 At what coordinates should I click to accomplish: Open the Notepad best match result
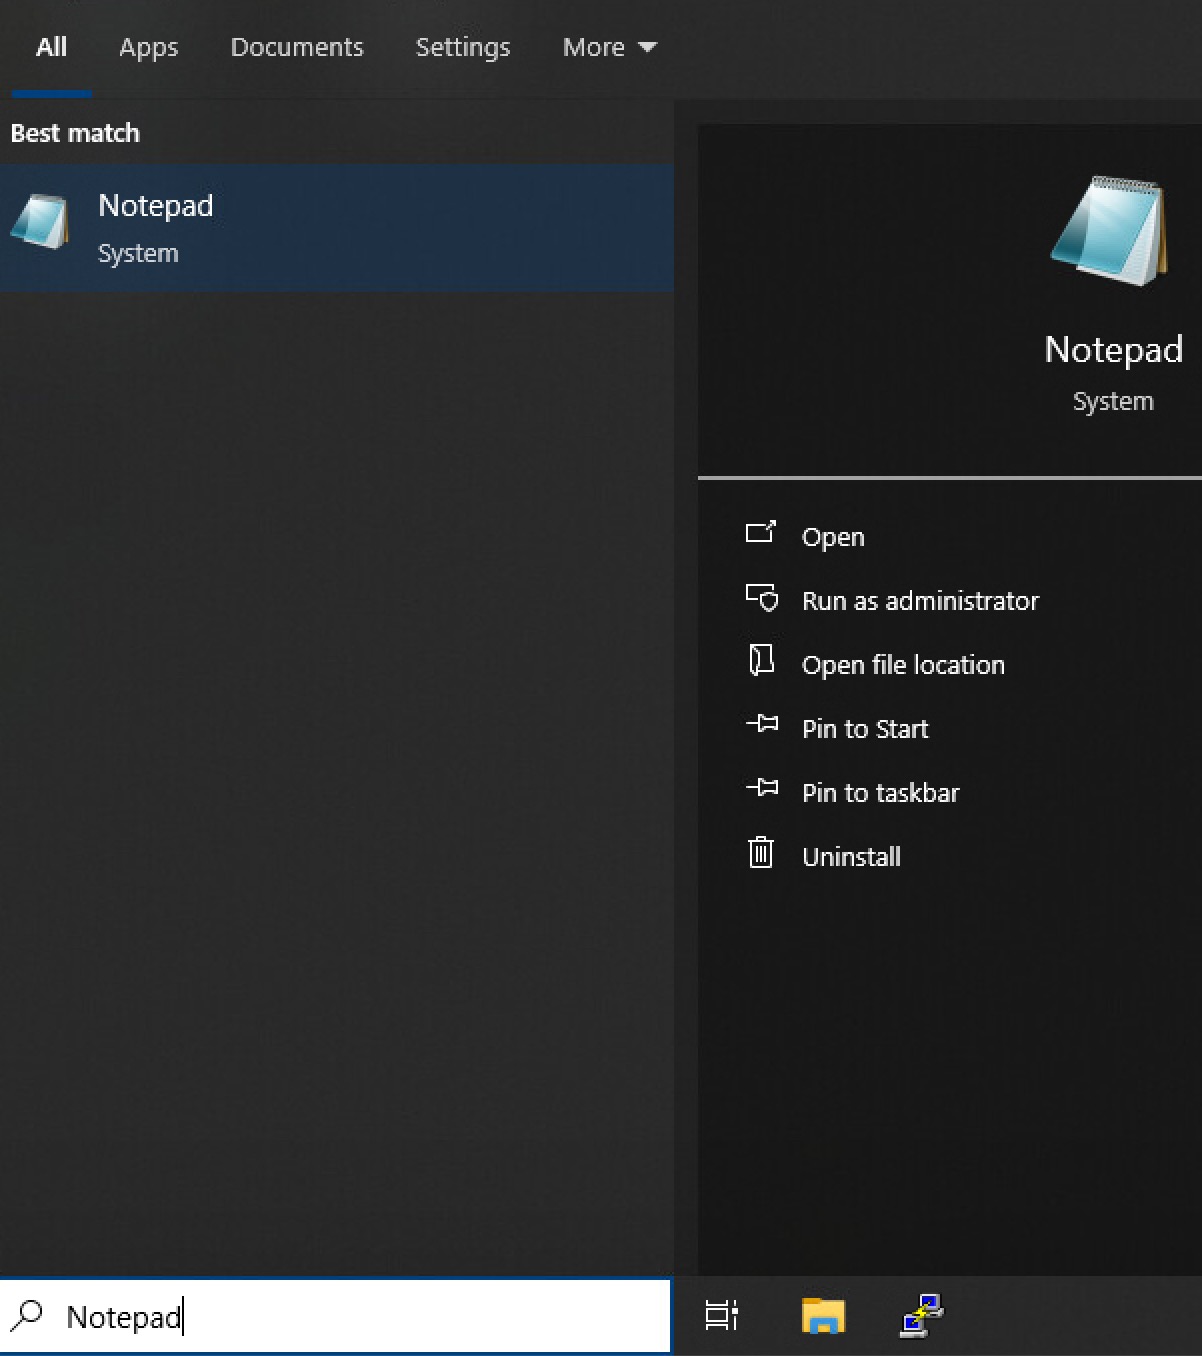click(x=336, y=228)
